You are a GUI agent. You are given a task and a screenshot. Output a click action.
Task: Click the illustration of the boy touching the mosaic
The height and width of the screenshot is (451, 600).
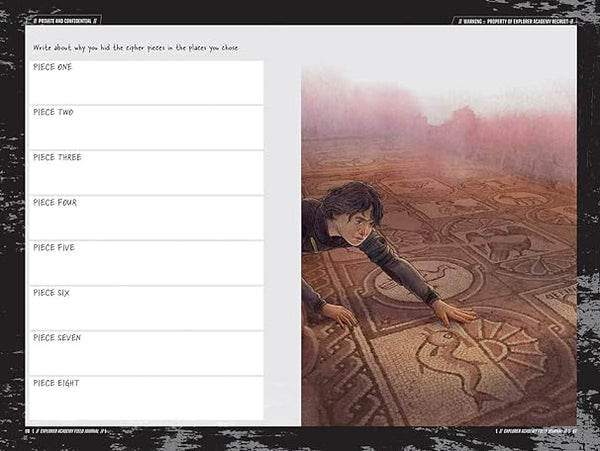(439, 247)
